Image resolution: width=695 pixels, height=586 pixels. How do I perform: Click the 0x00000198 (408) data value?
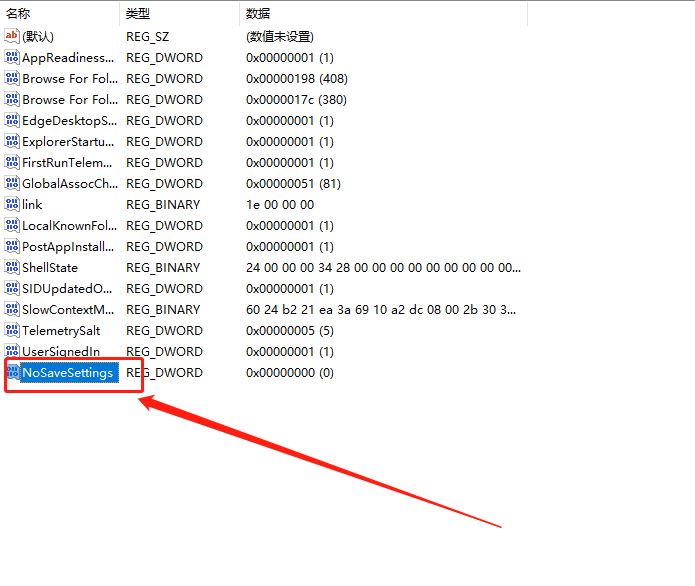click(297, 78)
